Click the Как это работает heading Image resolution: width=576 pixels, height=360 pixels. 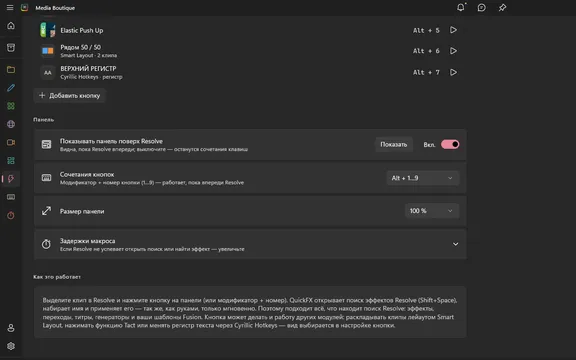pyautogui.click(x=57, y=277)
